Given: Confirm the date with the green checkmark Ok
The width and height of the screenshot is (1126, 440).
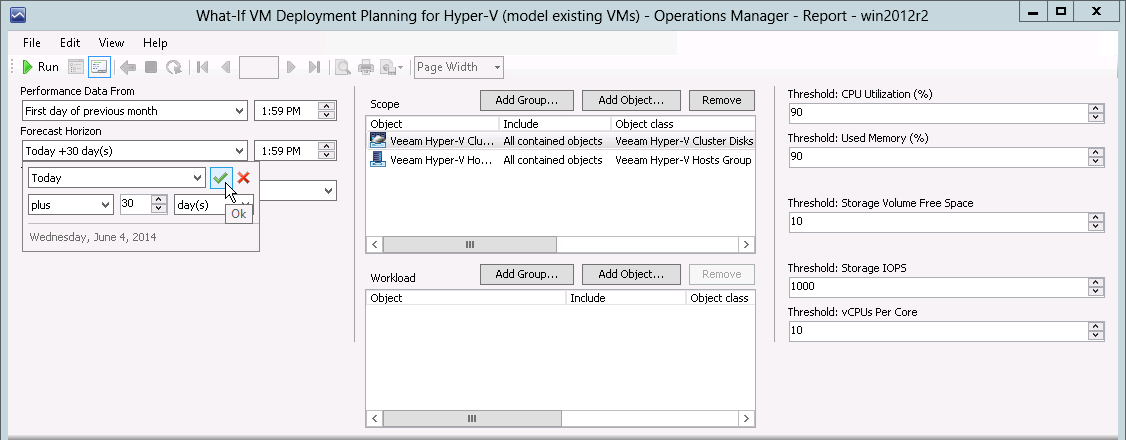Looking at the screenshot, I should tap(220, 178).
